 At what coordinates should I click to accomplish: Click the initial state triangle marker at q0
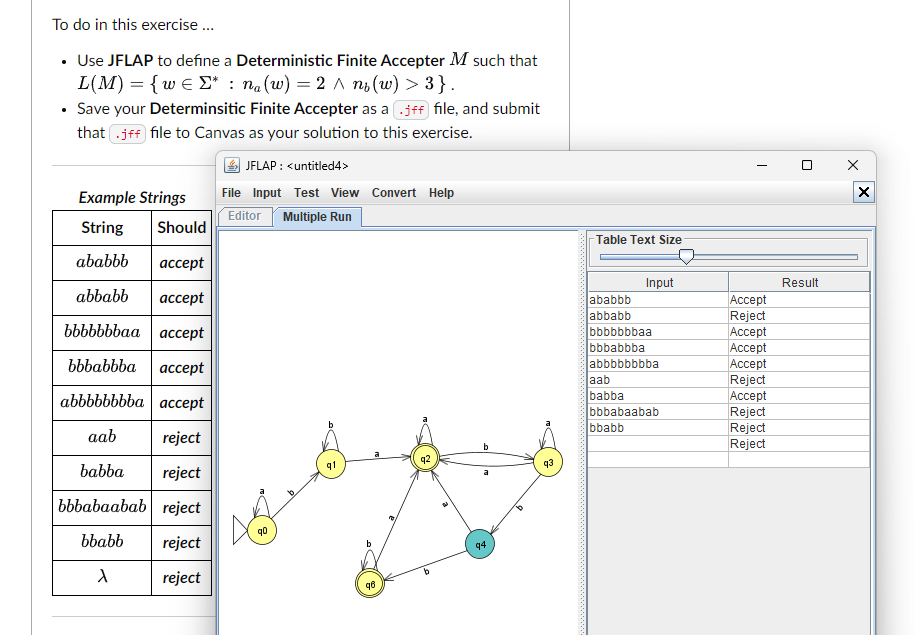pos(240,530)
